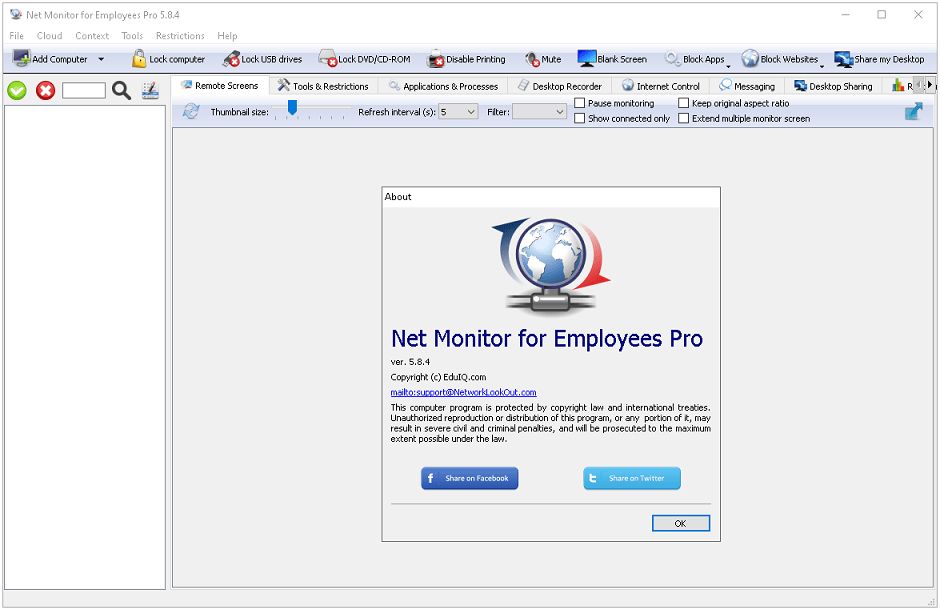Open the Tools menu
The image size is (940, 610).
coord(132,36)
